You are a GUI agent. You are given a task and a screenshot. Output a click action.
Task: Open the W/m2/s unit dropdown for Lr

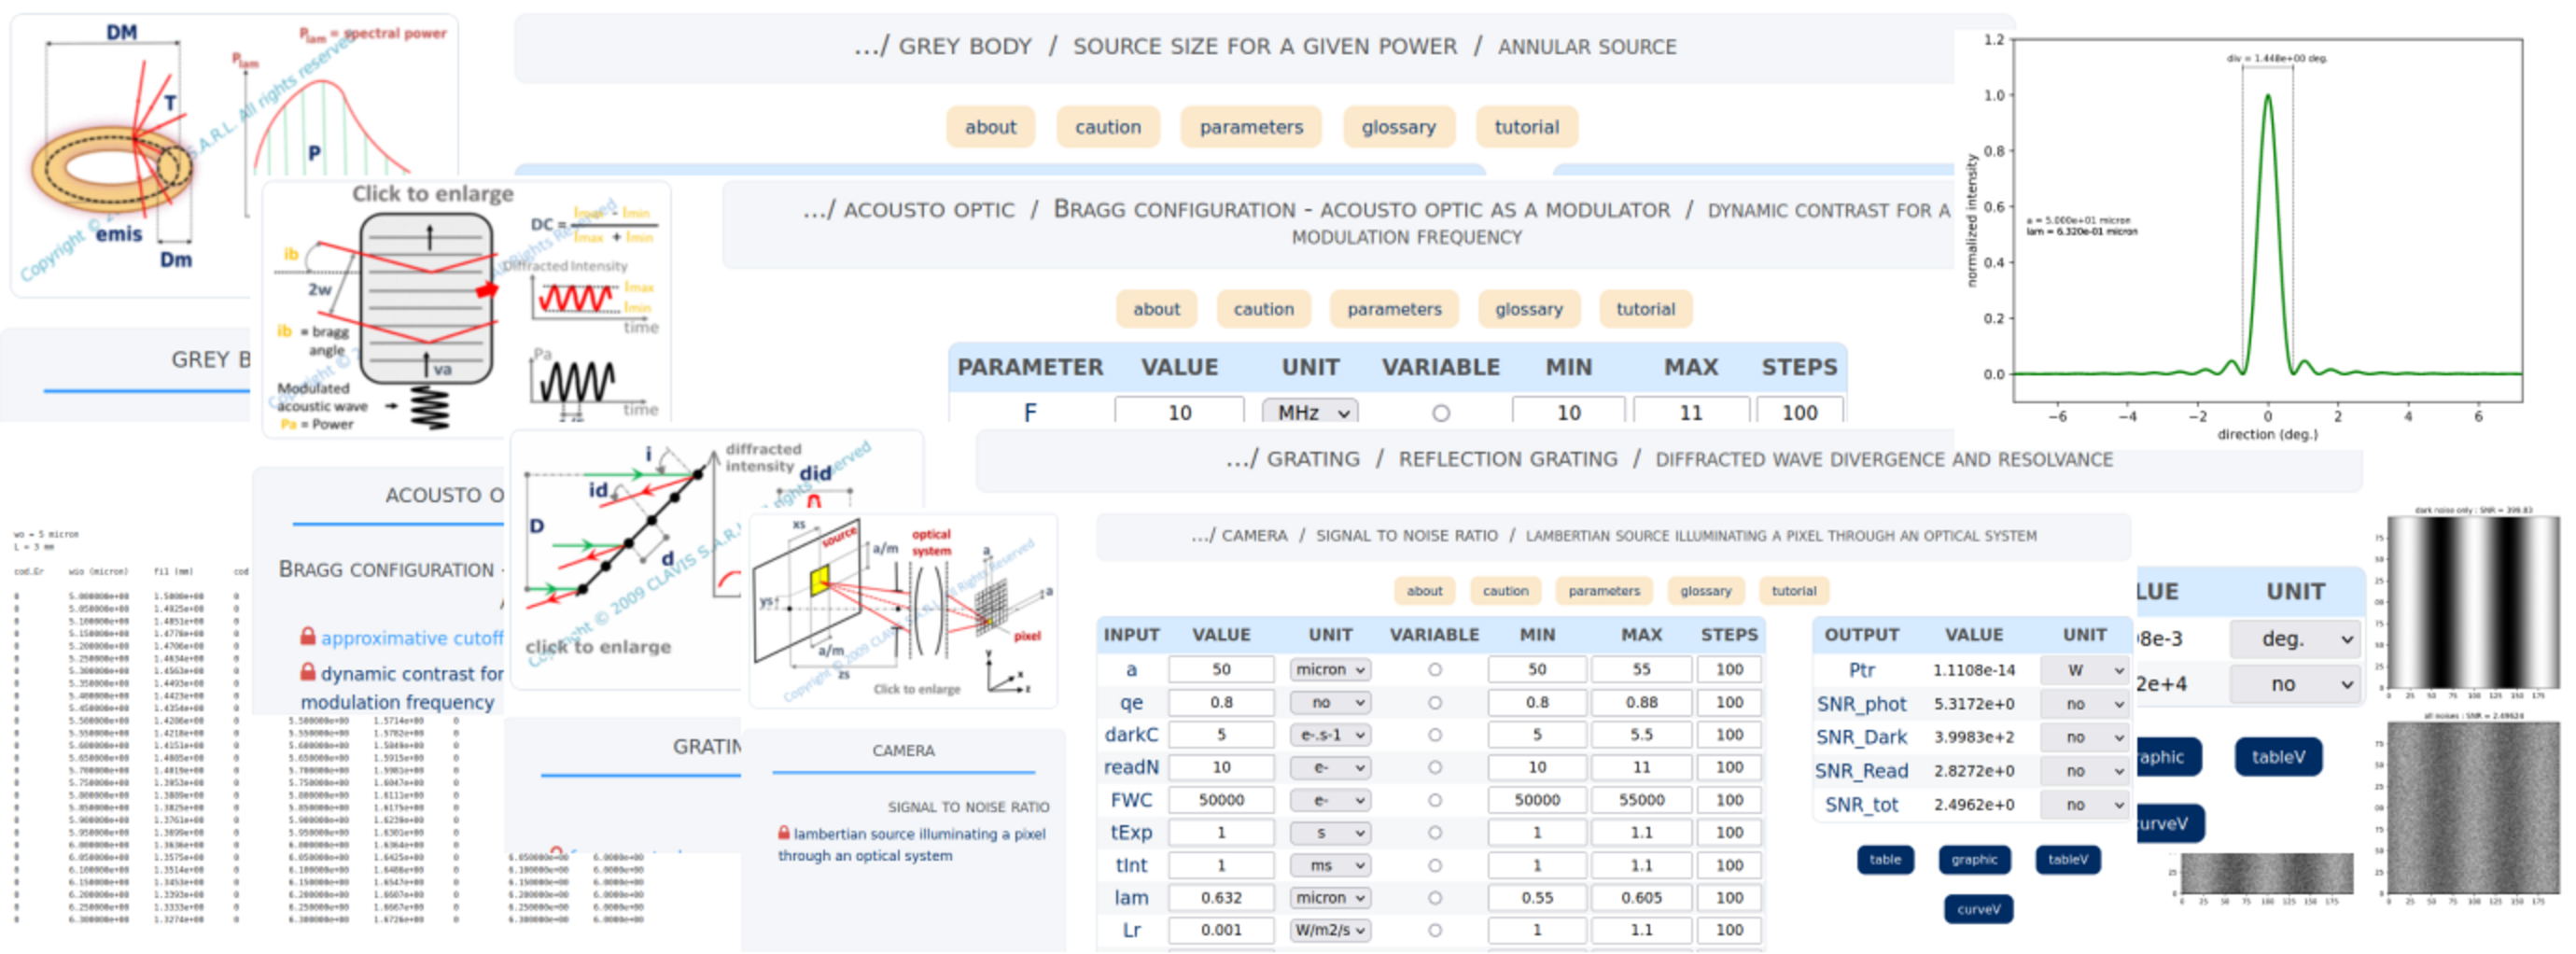click(x=1330, y=930)
